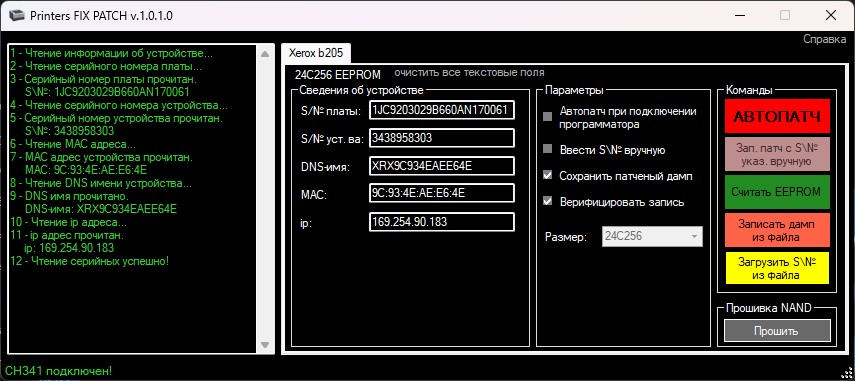Click the DNS-имя input field
The height and width of the screenshot is (381, 855).
442,166
